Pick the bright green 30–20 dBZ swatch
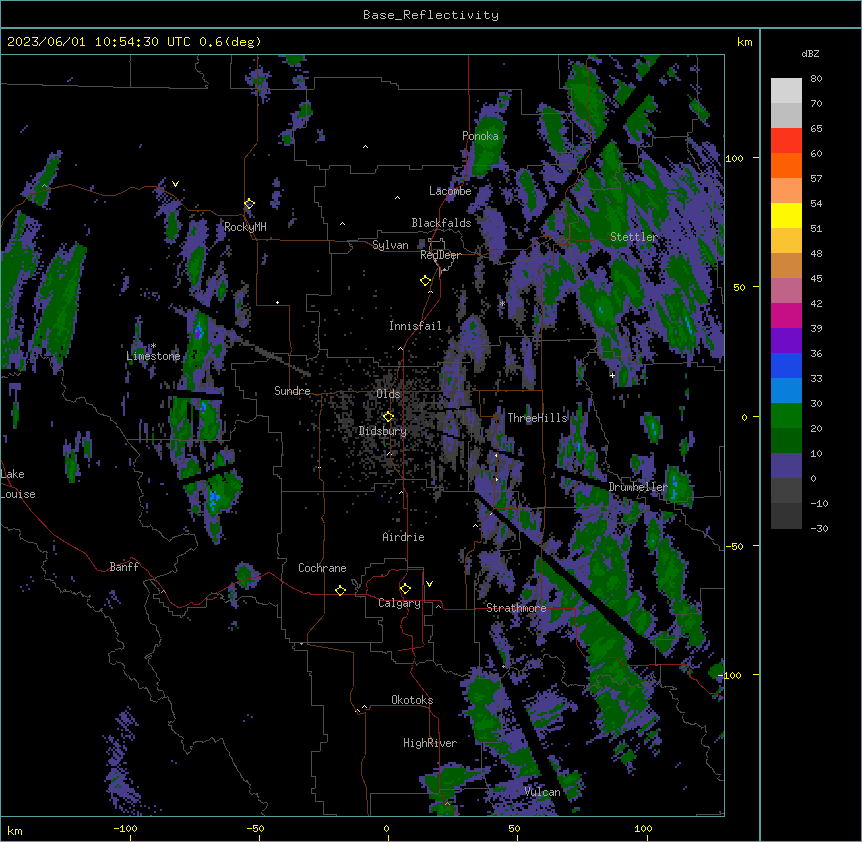Image resolution: width=862 pixels, height=842 pixels. click(786, 416)
